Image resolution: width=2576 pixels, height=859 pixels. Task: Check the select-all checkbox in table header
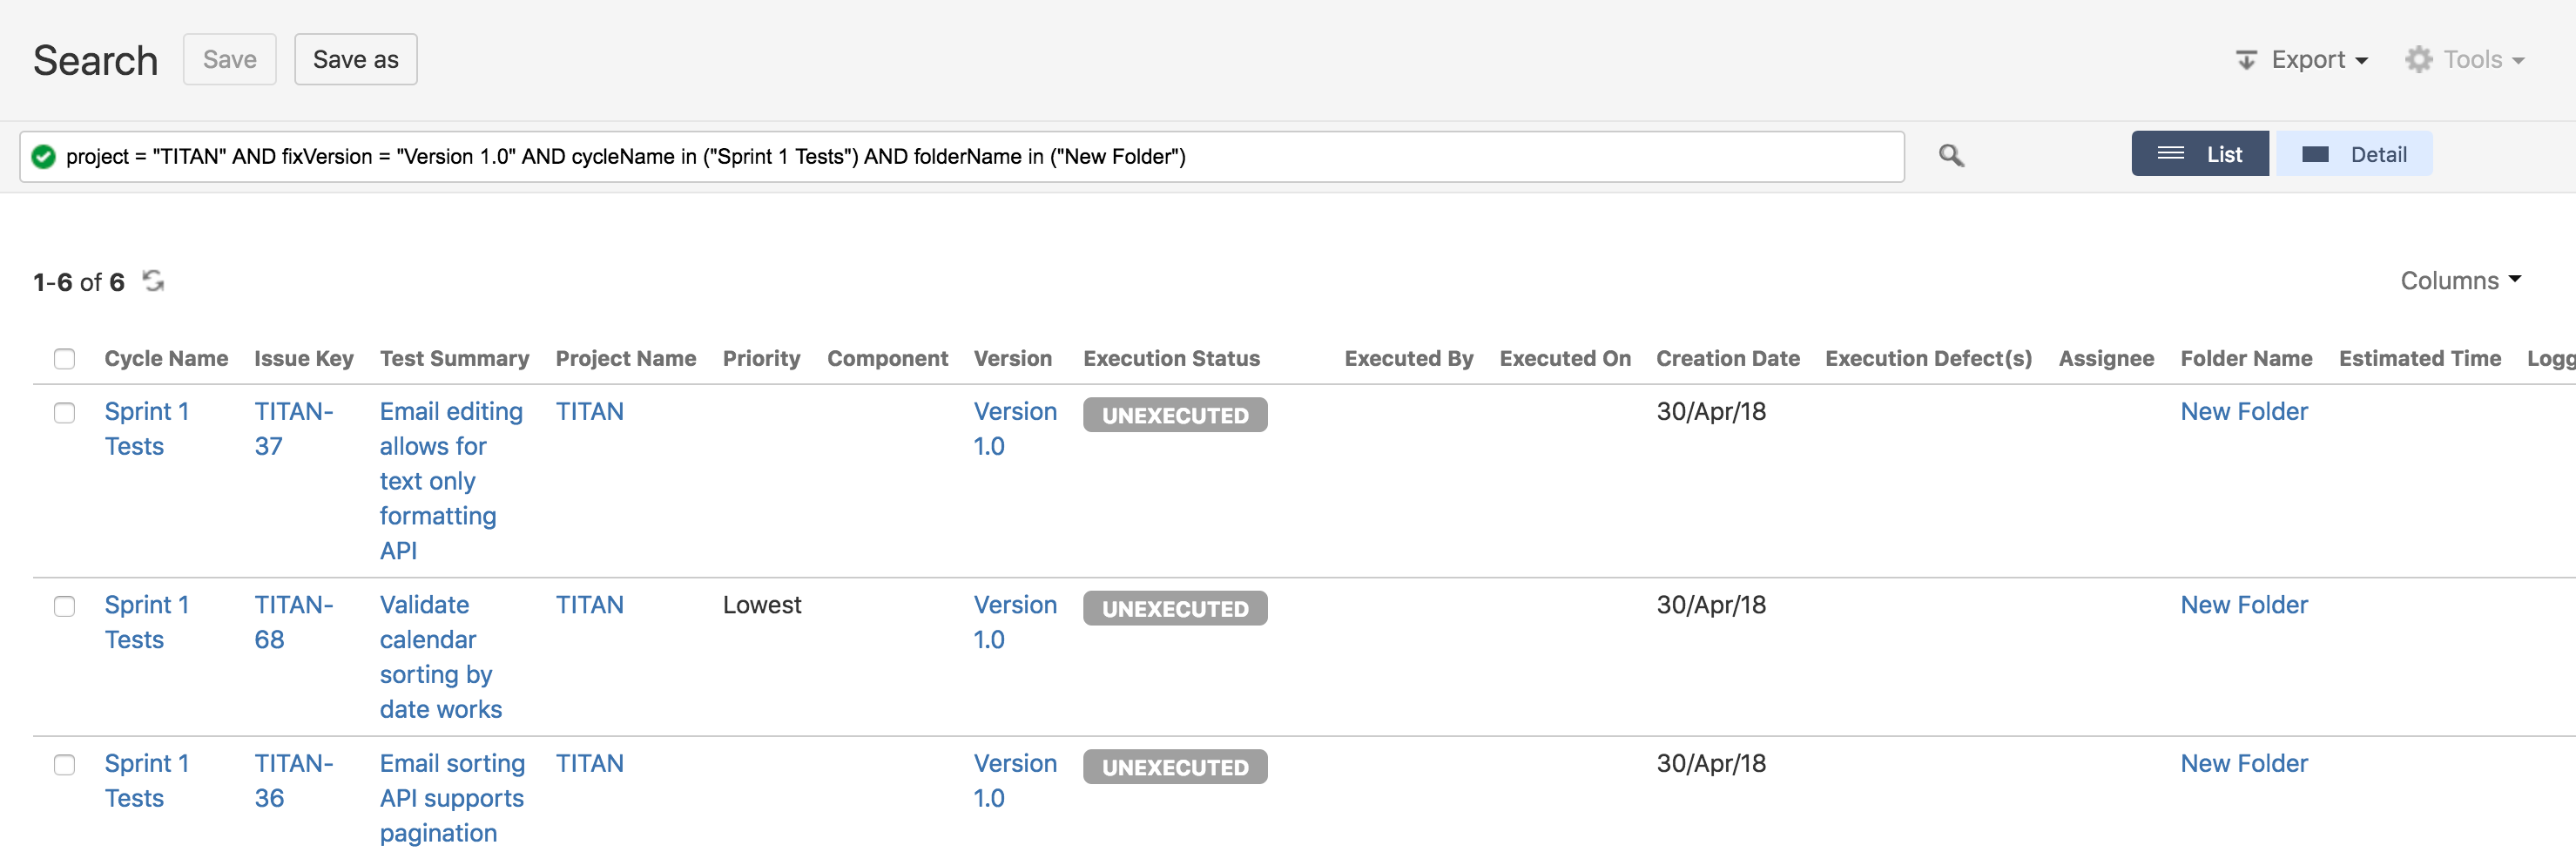(x=64, y=357)
